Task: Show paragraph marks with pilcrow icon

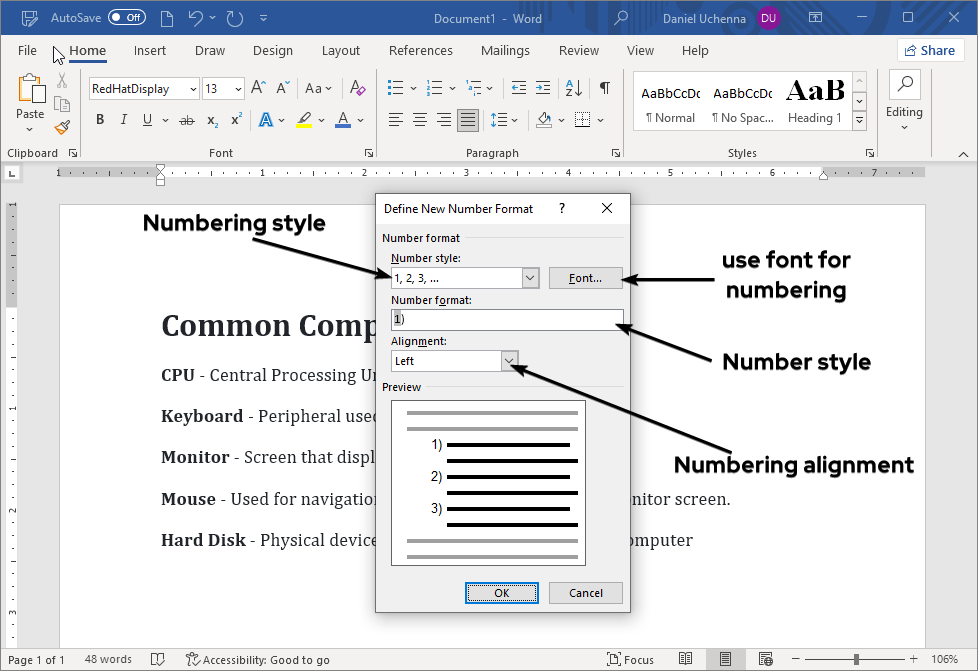Action: [x=604, y=88]
